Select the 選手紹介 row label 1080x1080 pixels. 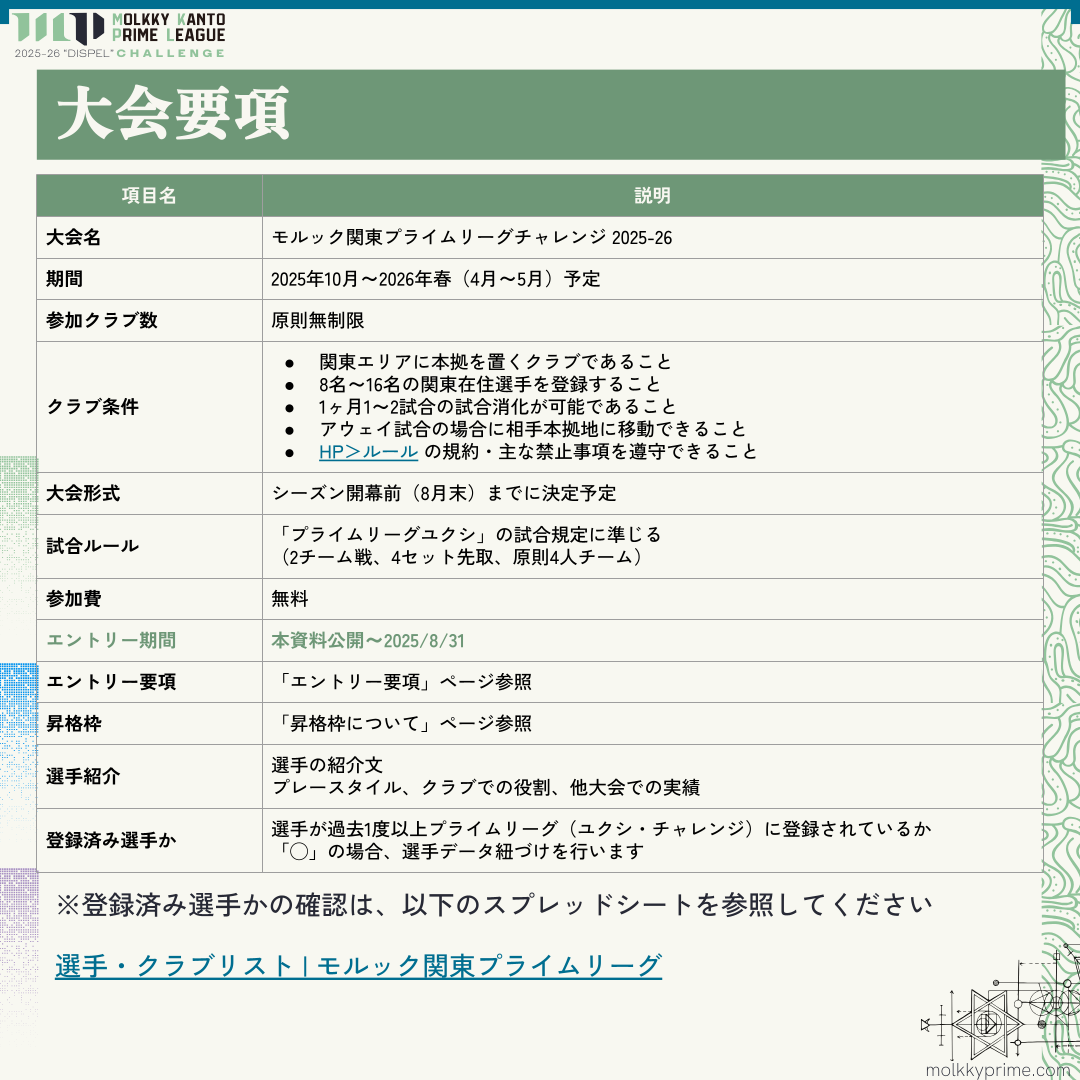coord(83,776)
